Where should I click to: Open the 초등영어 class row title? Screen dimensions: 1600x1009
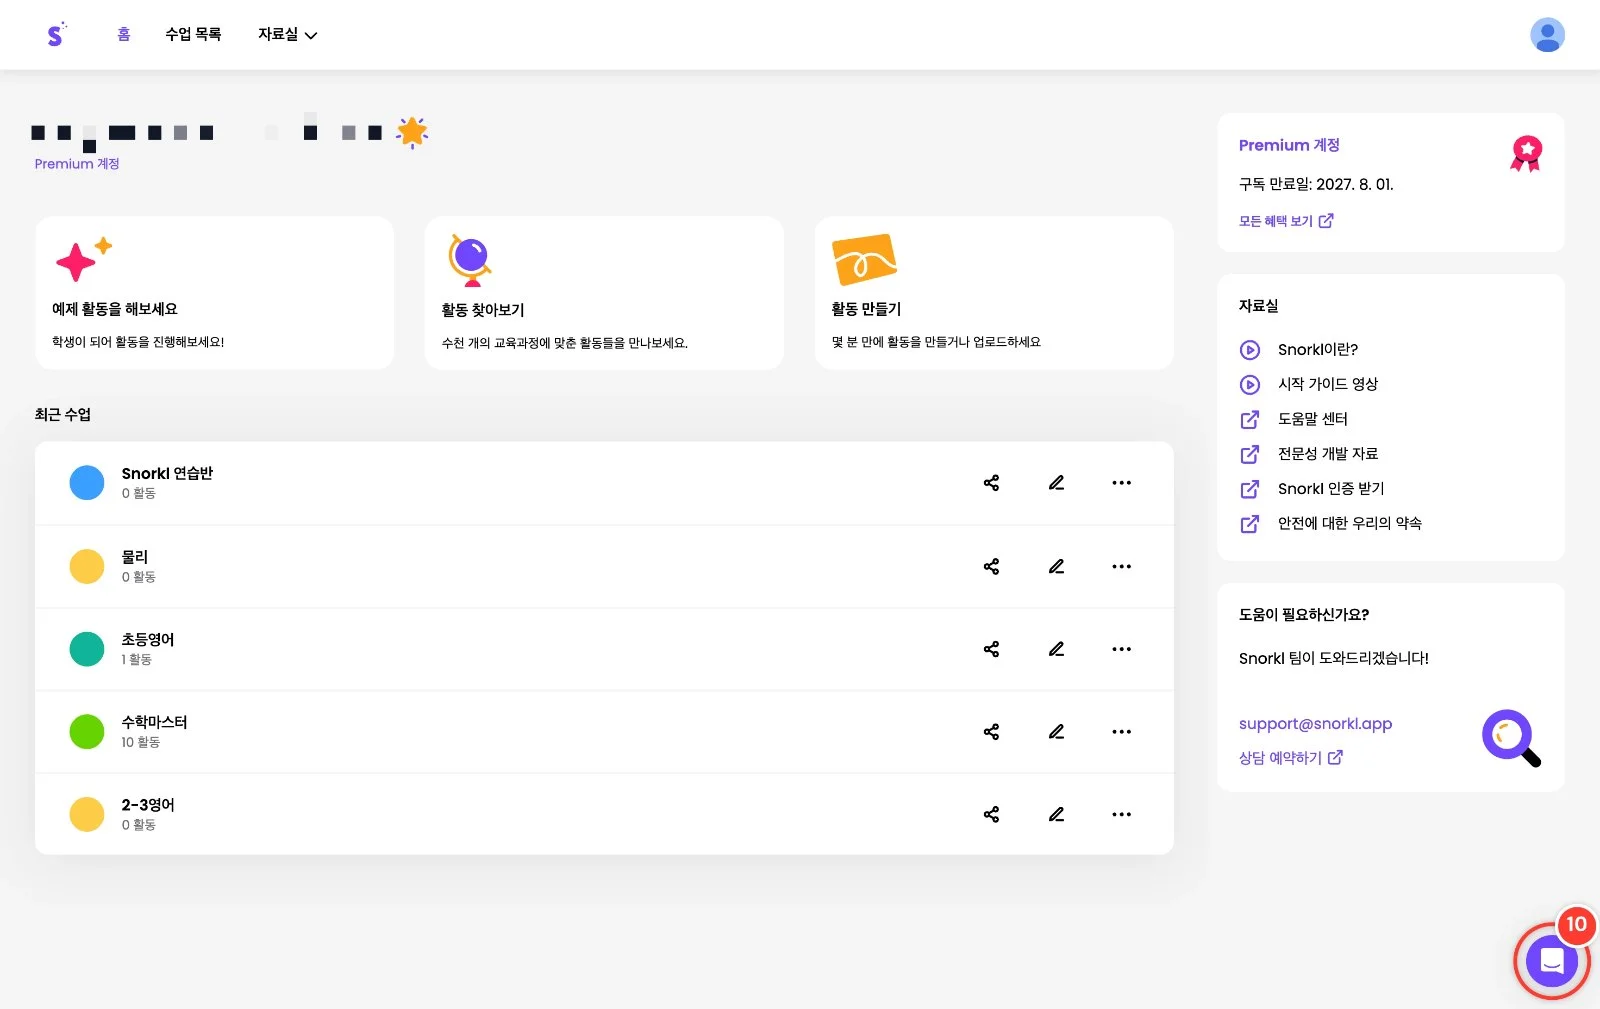pos(148,639)
